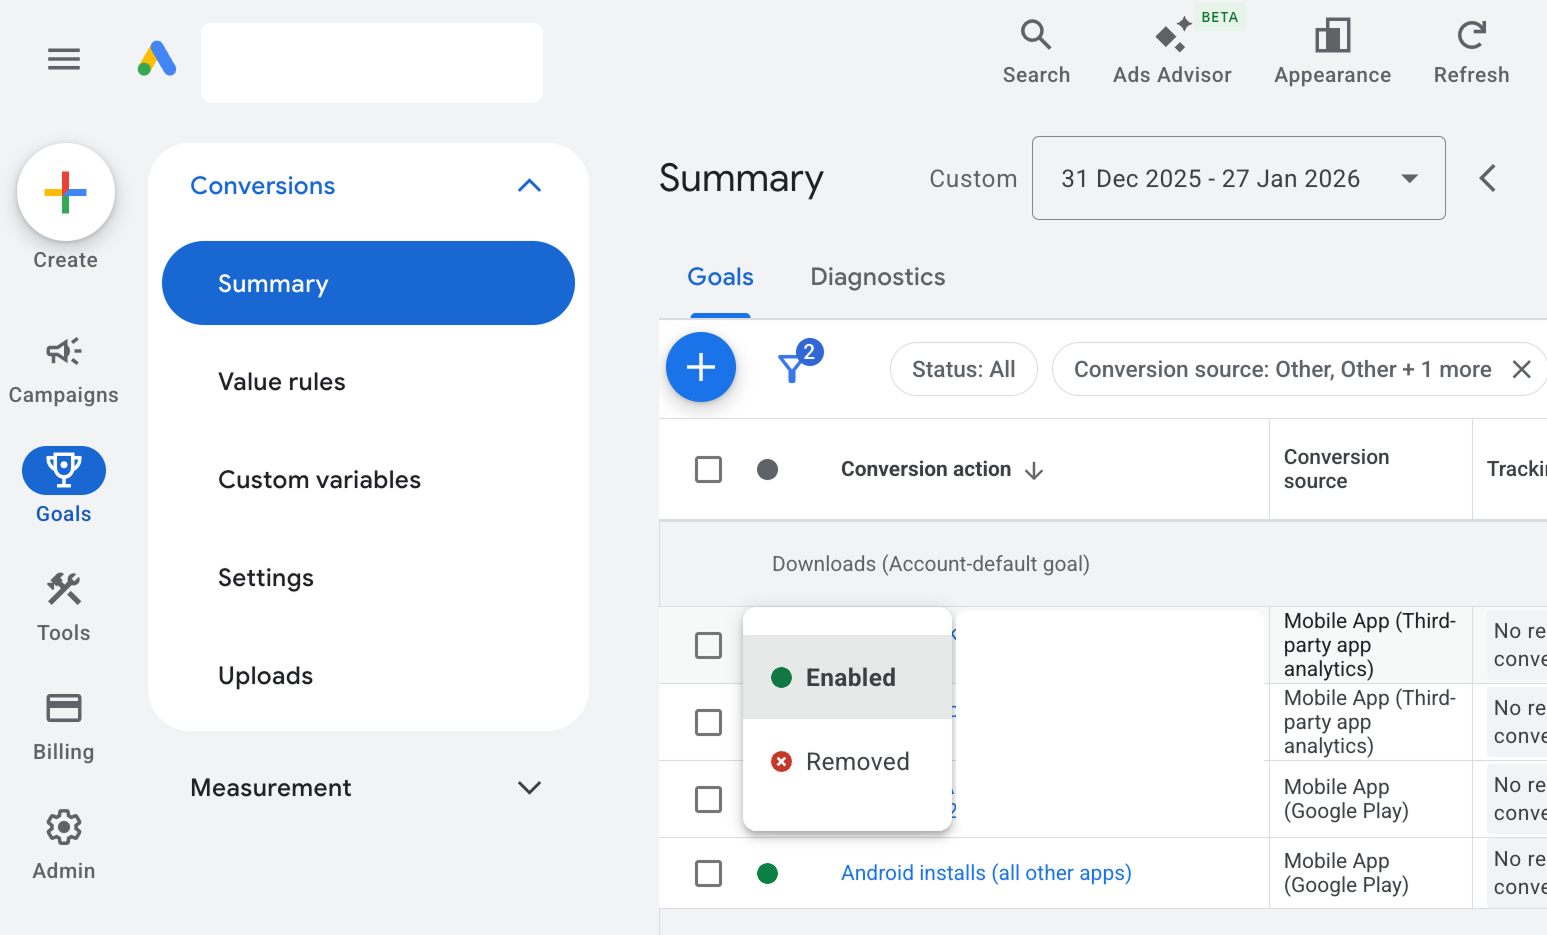The width and height of the screenshot is (1547, 935).
Task: Open the filter icon showing 2 filters
Action: pyautogui.click(x=795, y=369)
